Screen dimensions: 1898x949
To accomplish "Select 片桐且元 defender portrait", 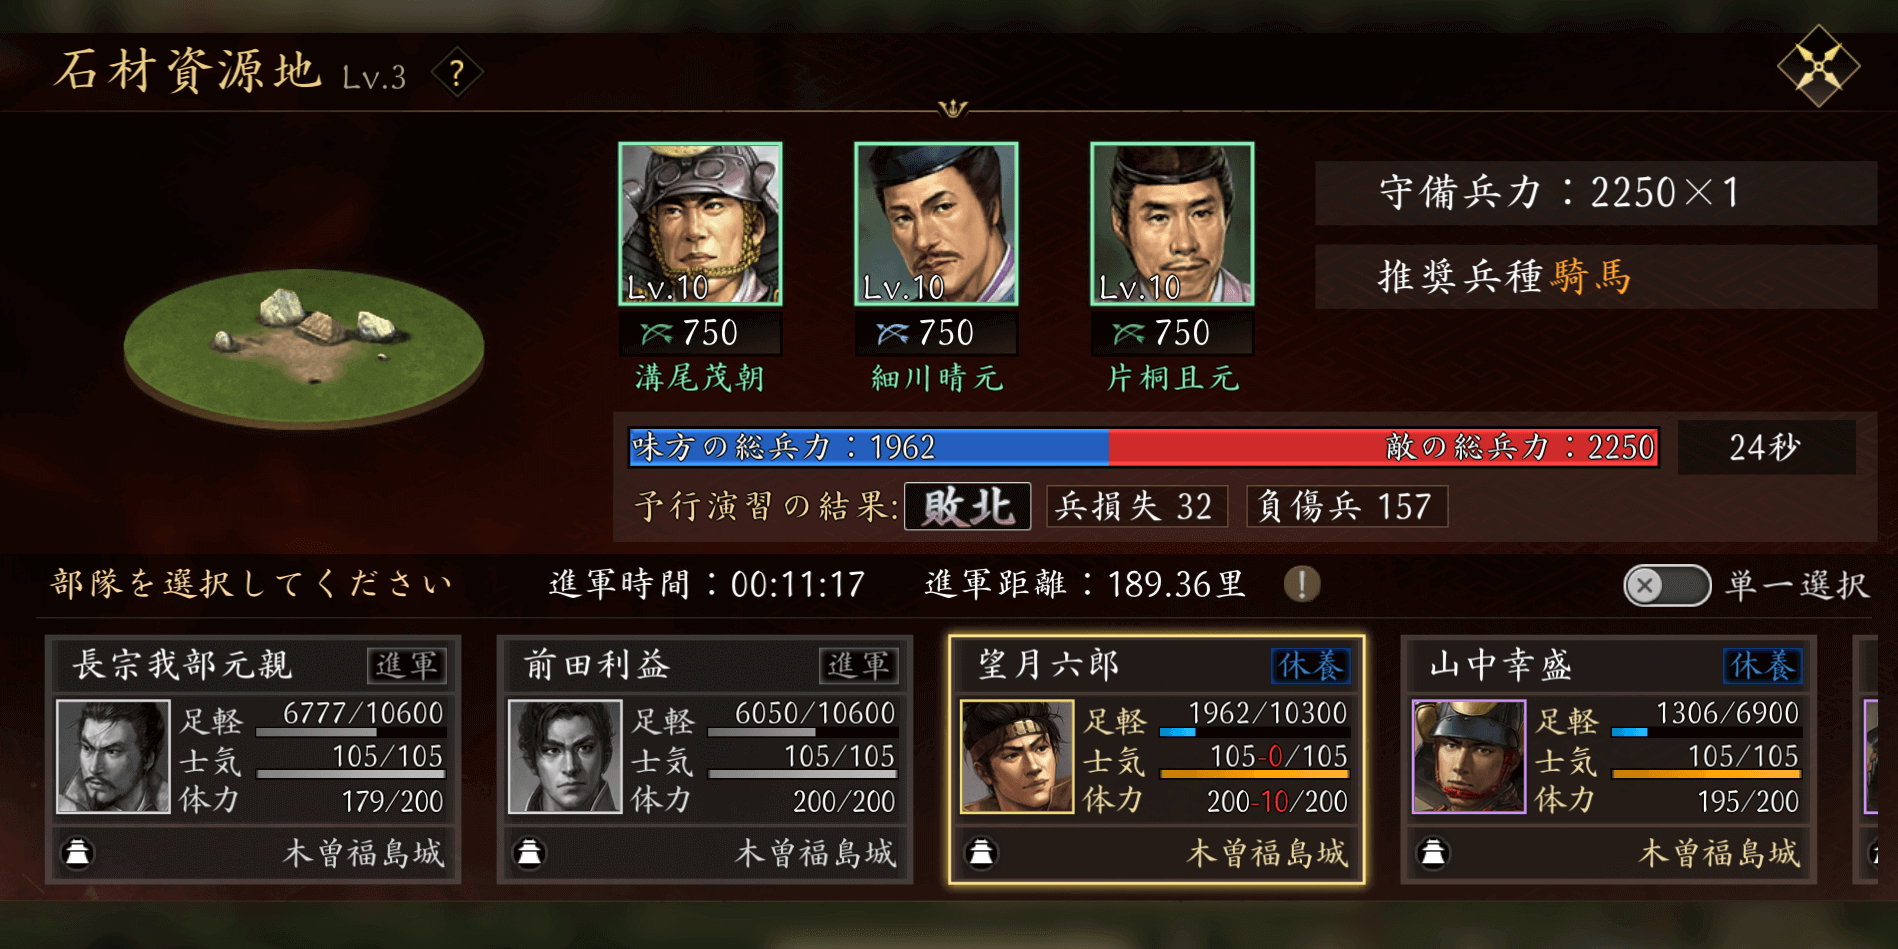I will (x=1172, y=224).
